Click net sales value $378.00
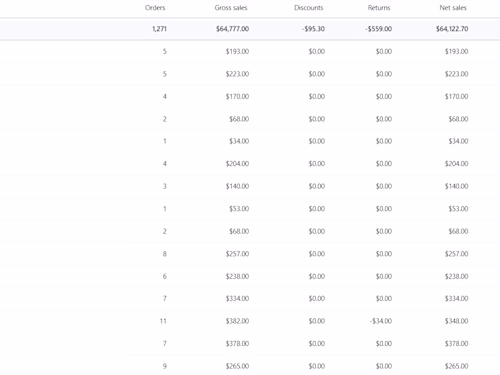This screenshot has width=500, height=375. pyautogui.click(x=456, y=344)
